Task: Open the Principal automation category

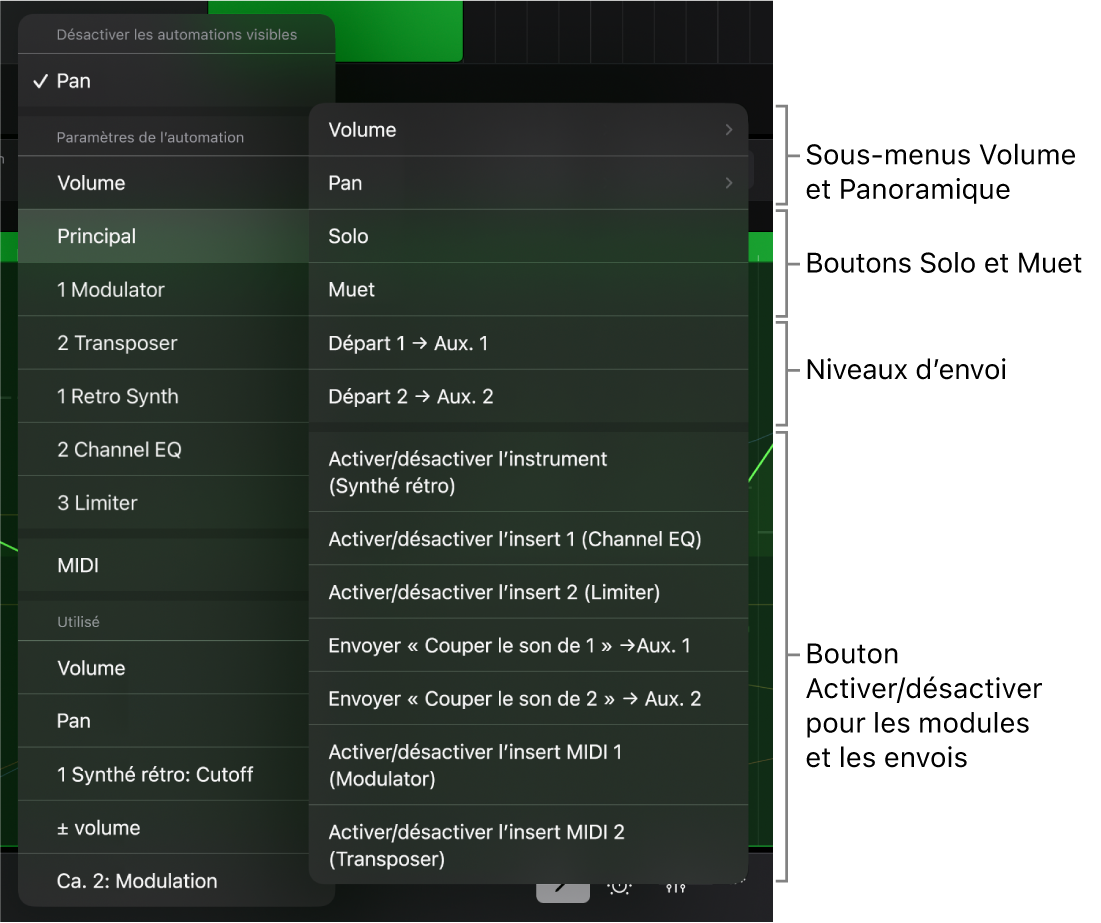Action: pyautogui.click(x=96, y=236)
